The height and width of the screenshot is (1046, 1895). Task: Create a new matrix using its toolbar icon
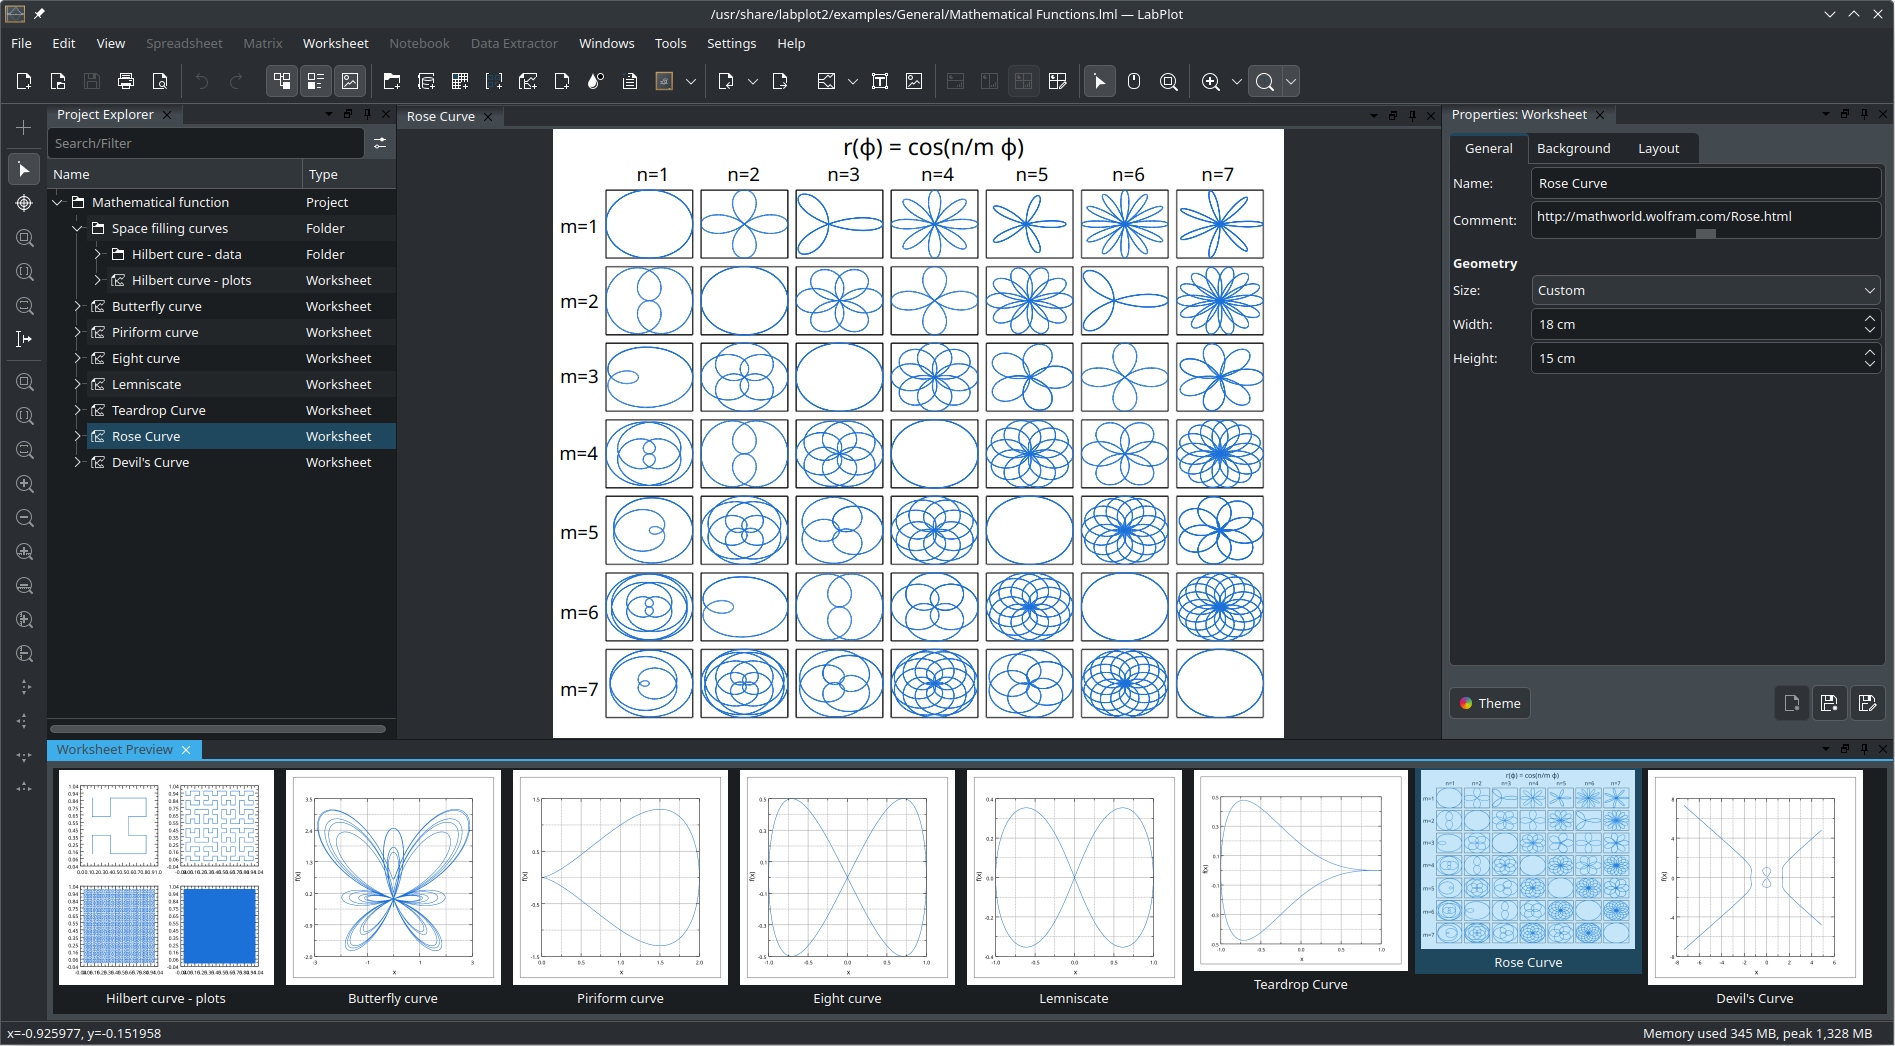[460, 81]
